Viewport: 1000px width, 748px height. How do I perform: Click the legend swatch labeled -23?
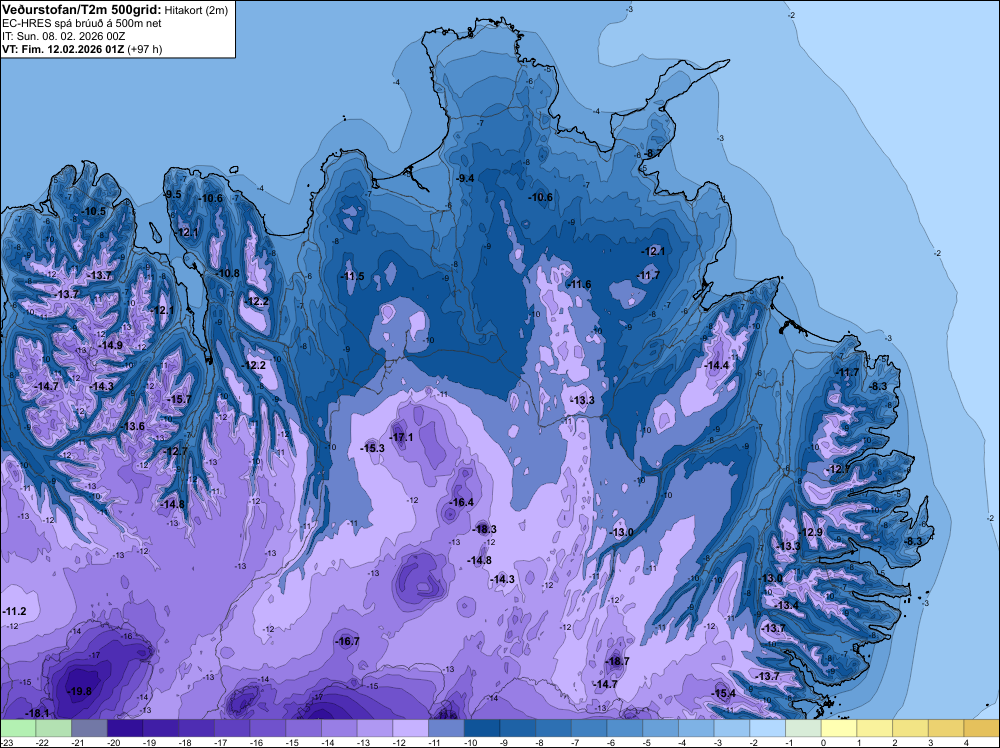click(18, 728)
